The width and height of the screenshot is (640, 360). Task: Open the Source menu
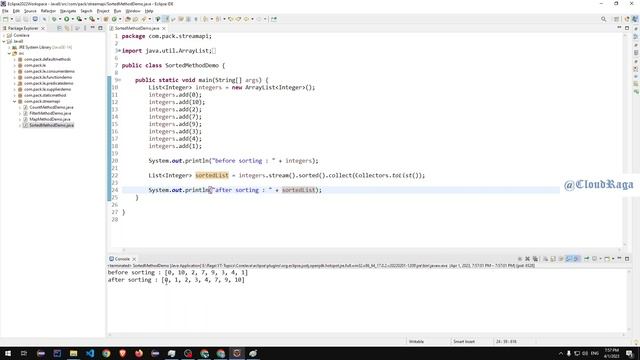click(x=30, y=11)
